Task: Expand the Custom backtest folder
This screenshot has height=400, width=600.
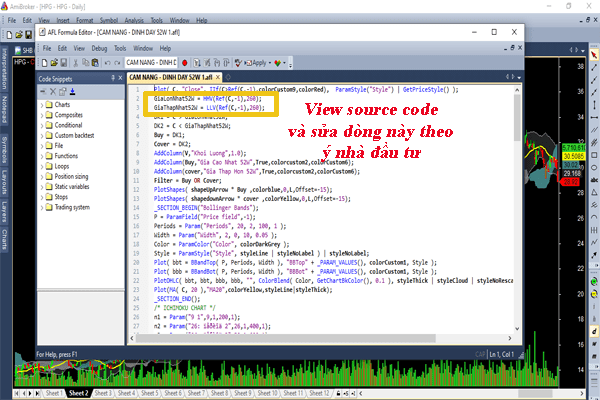Action: [x=42, y=136]
